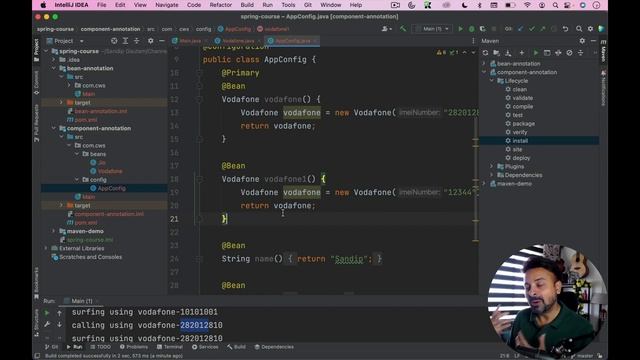
Task: Jump down the stack trace arrow in Run panel
Action: [x=59, y=324]
